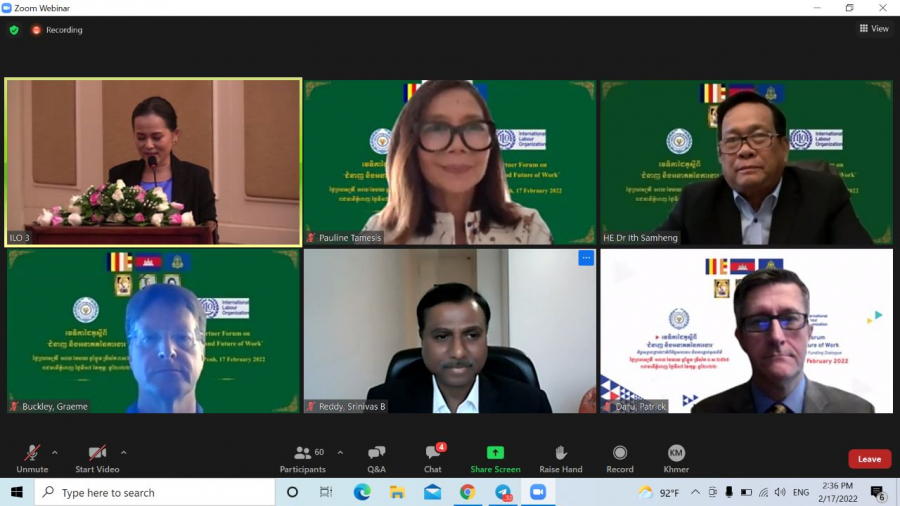
Task: Leave the webinar
Action: tap(869, 459)
